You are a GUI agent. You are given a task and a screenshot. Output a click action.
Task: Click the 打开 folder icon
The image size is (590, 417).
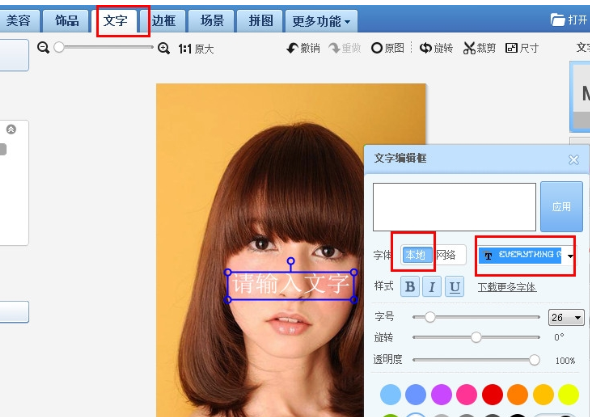pyautogui.click(x=558, y=20)
